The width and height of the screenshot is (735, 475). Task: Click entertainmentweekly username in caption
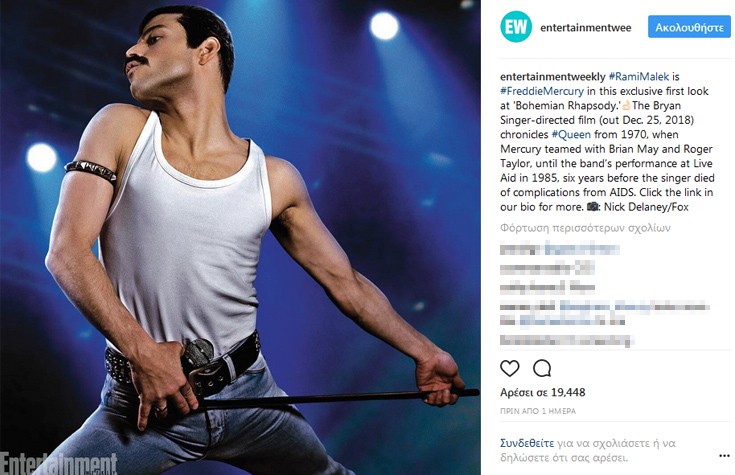point(553,76)
